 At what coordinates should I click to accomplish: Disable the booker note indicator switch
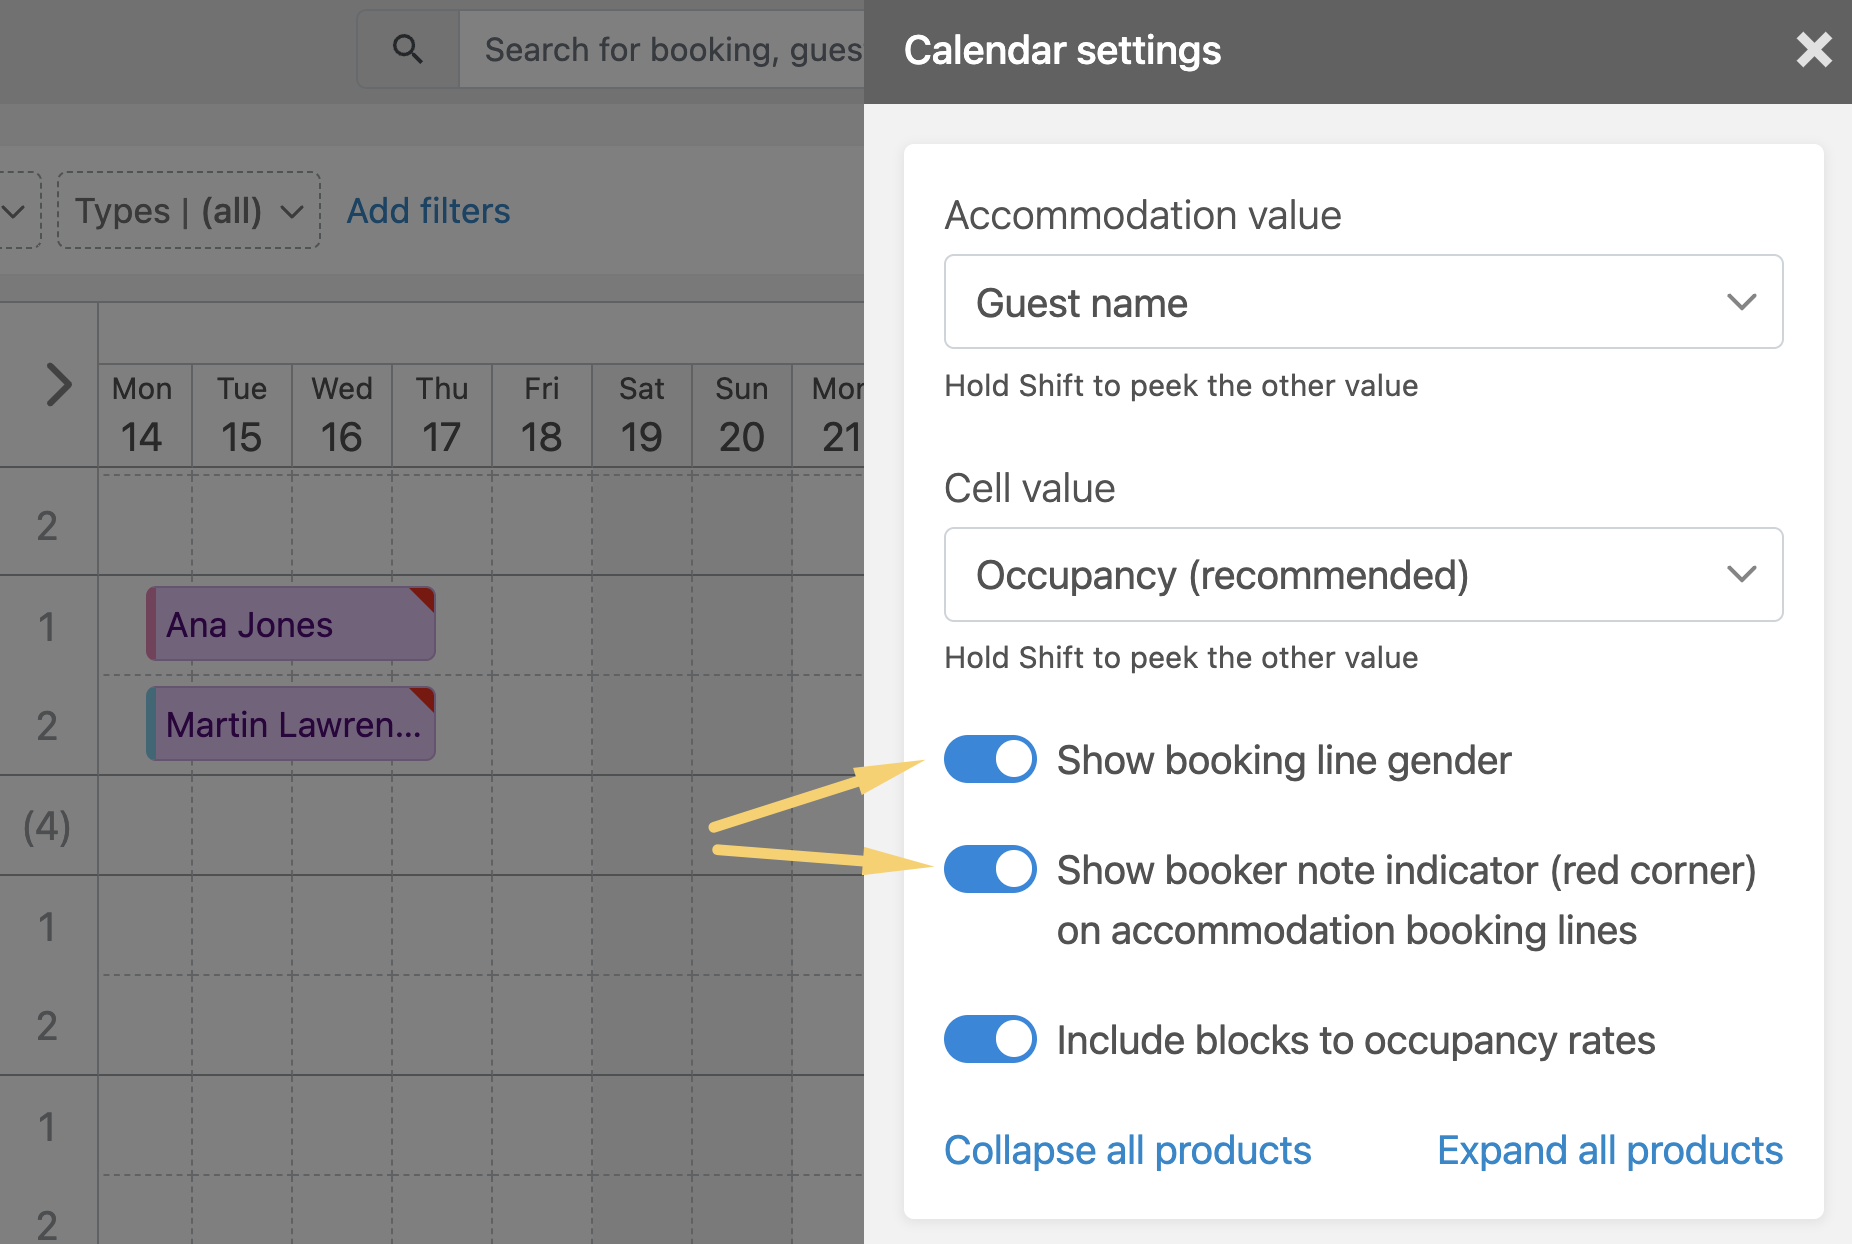(989, 869)
